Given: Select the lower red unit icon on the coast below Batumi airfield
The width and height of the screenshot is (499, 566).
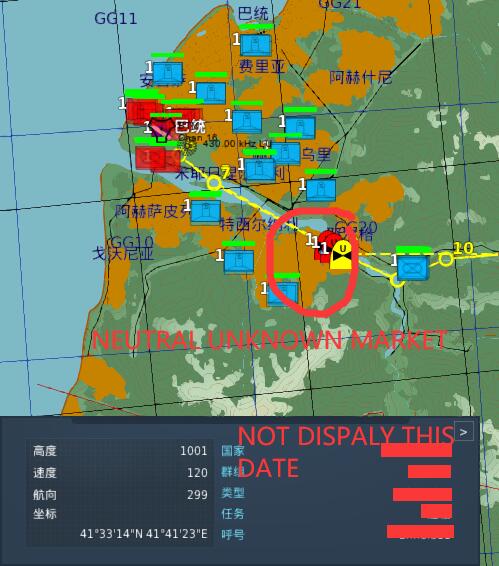Looking at the screenshot, I should click(158, 159).
